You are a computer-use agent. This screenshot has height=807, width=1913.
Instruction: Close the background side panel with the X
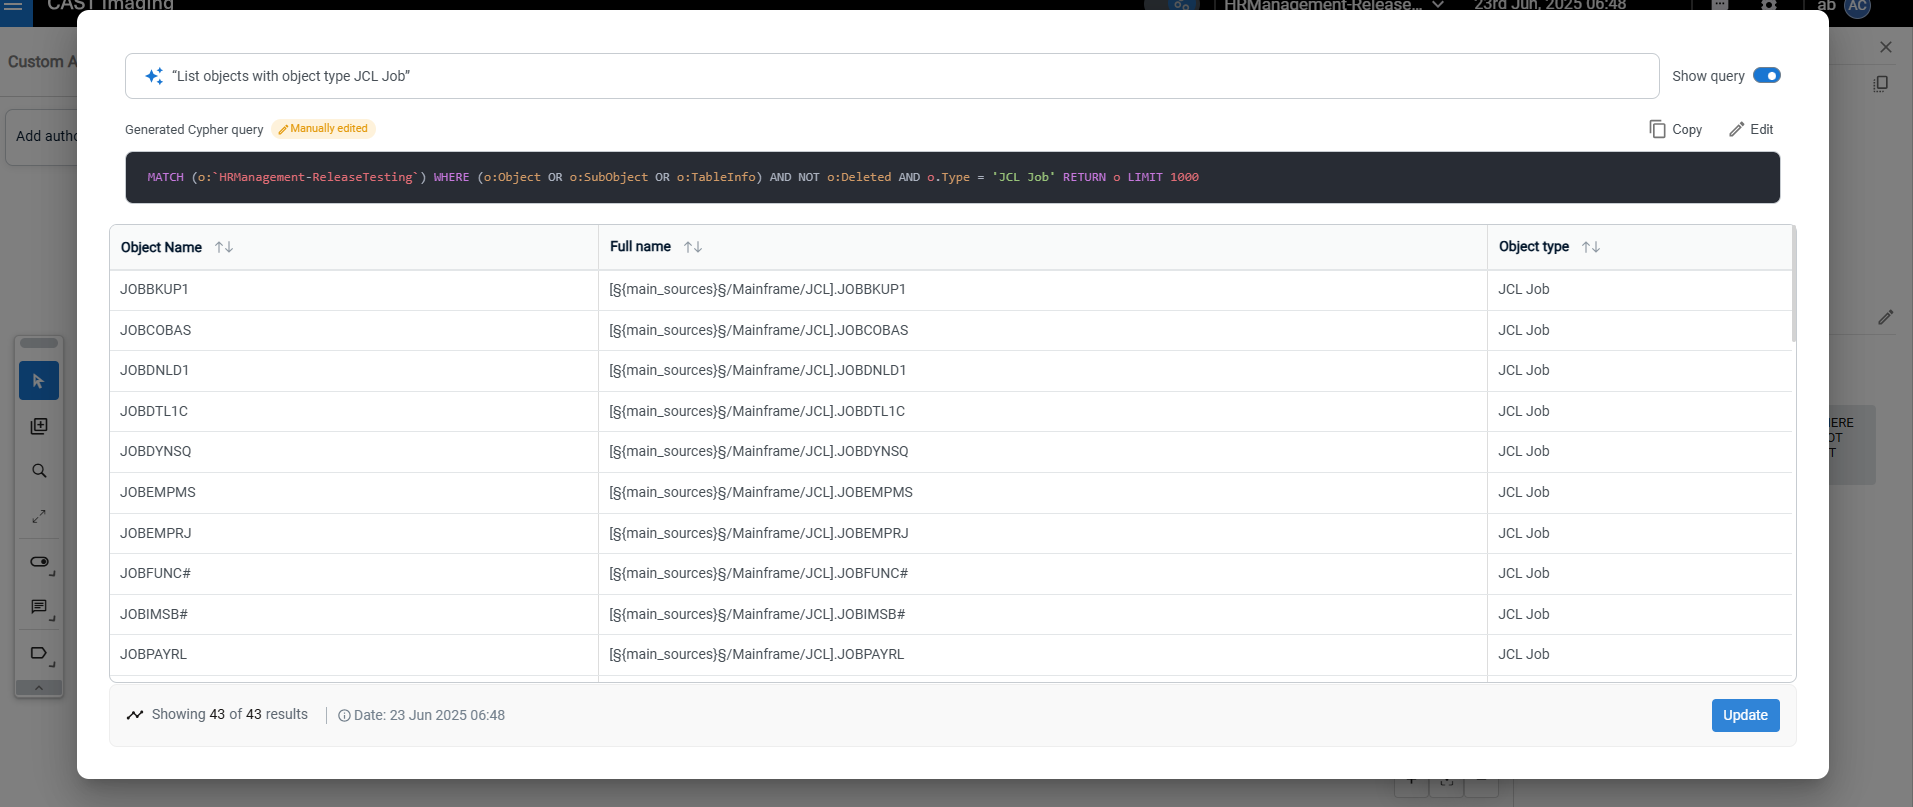(1886, 47)
